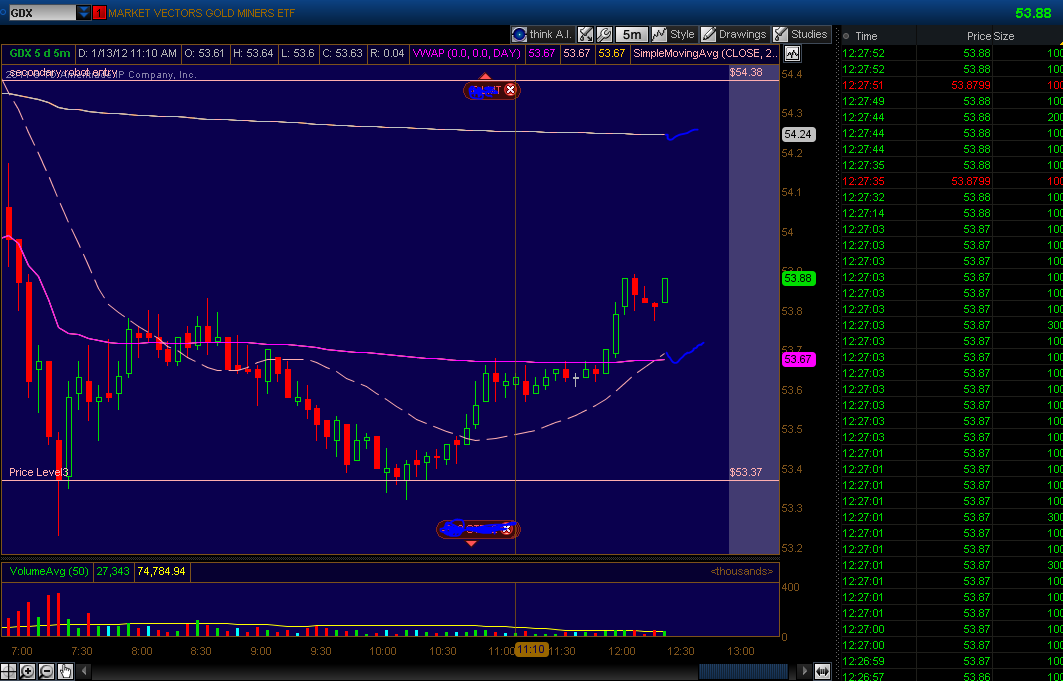Click the secondary robot entry line label
The image size is (1063, 681).
62,72
